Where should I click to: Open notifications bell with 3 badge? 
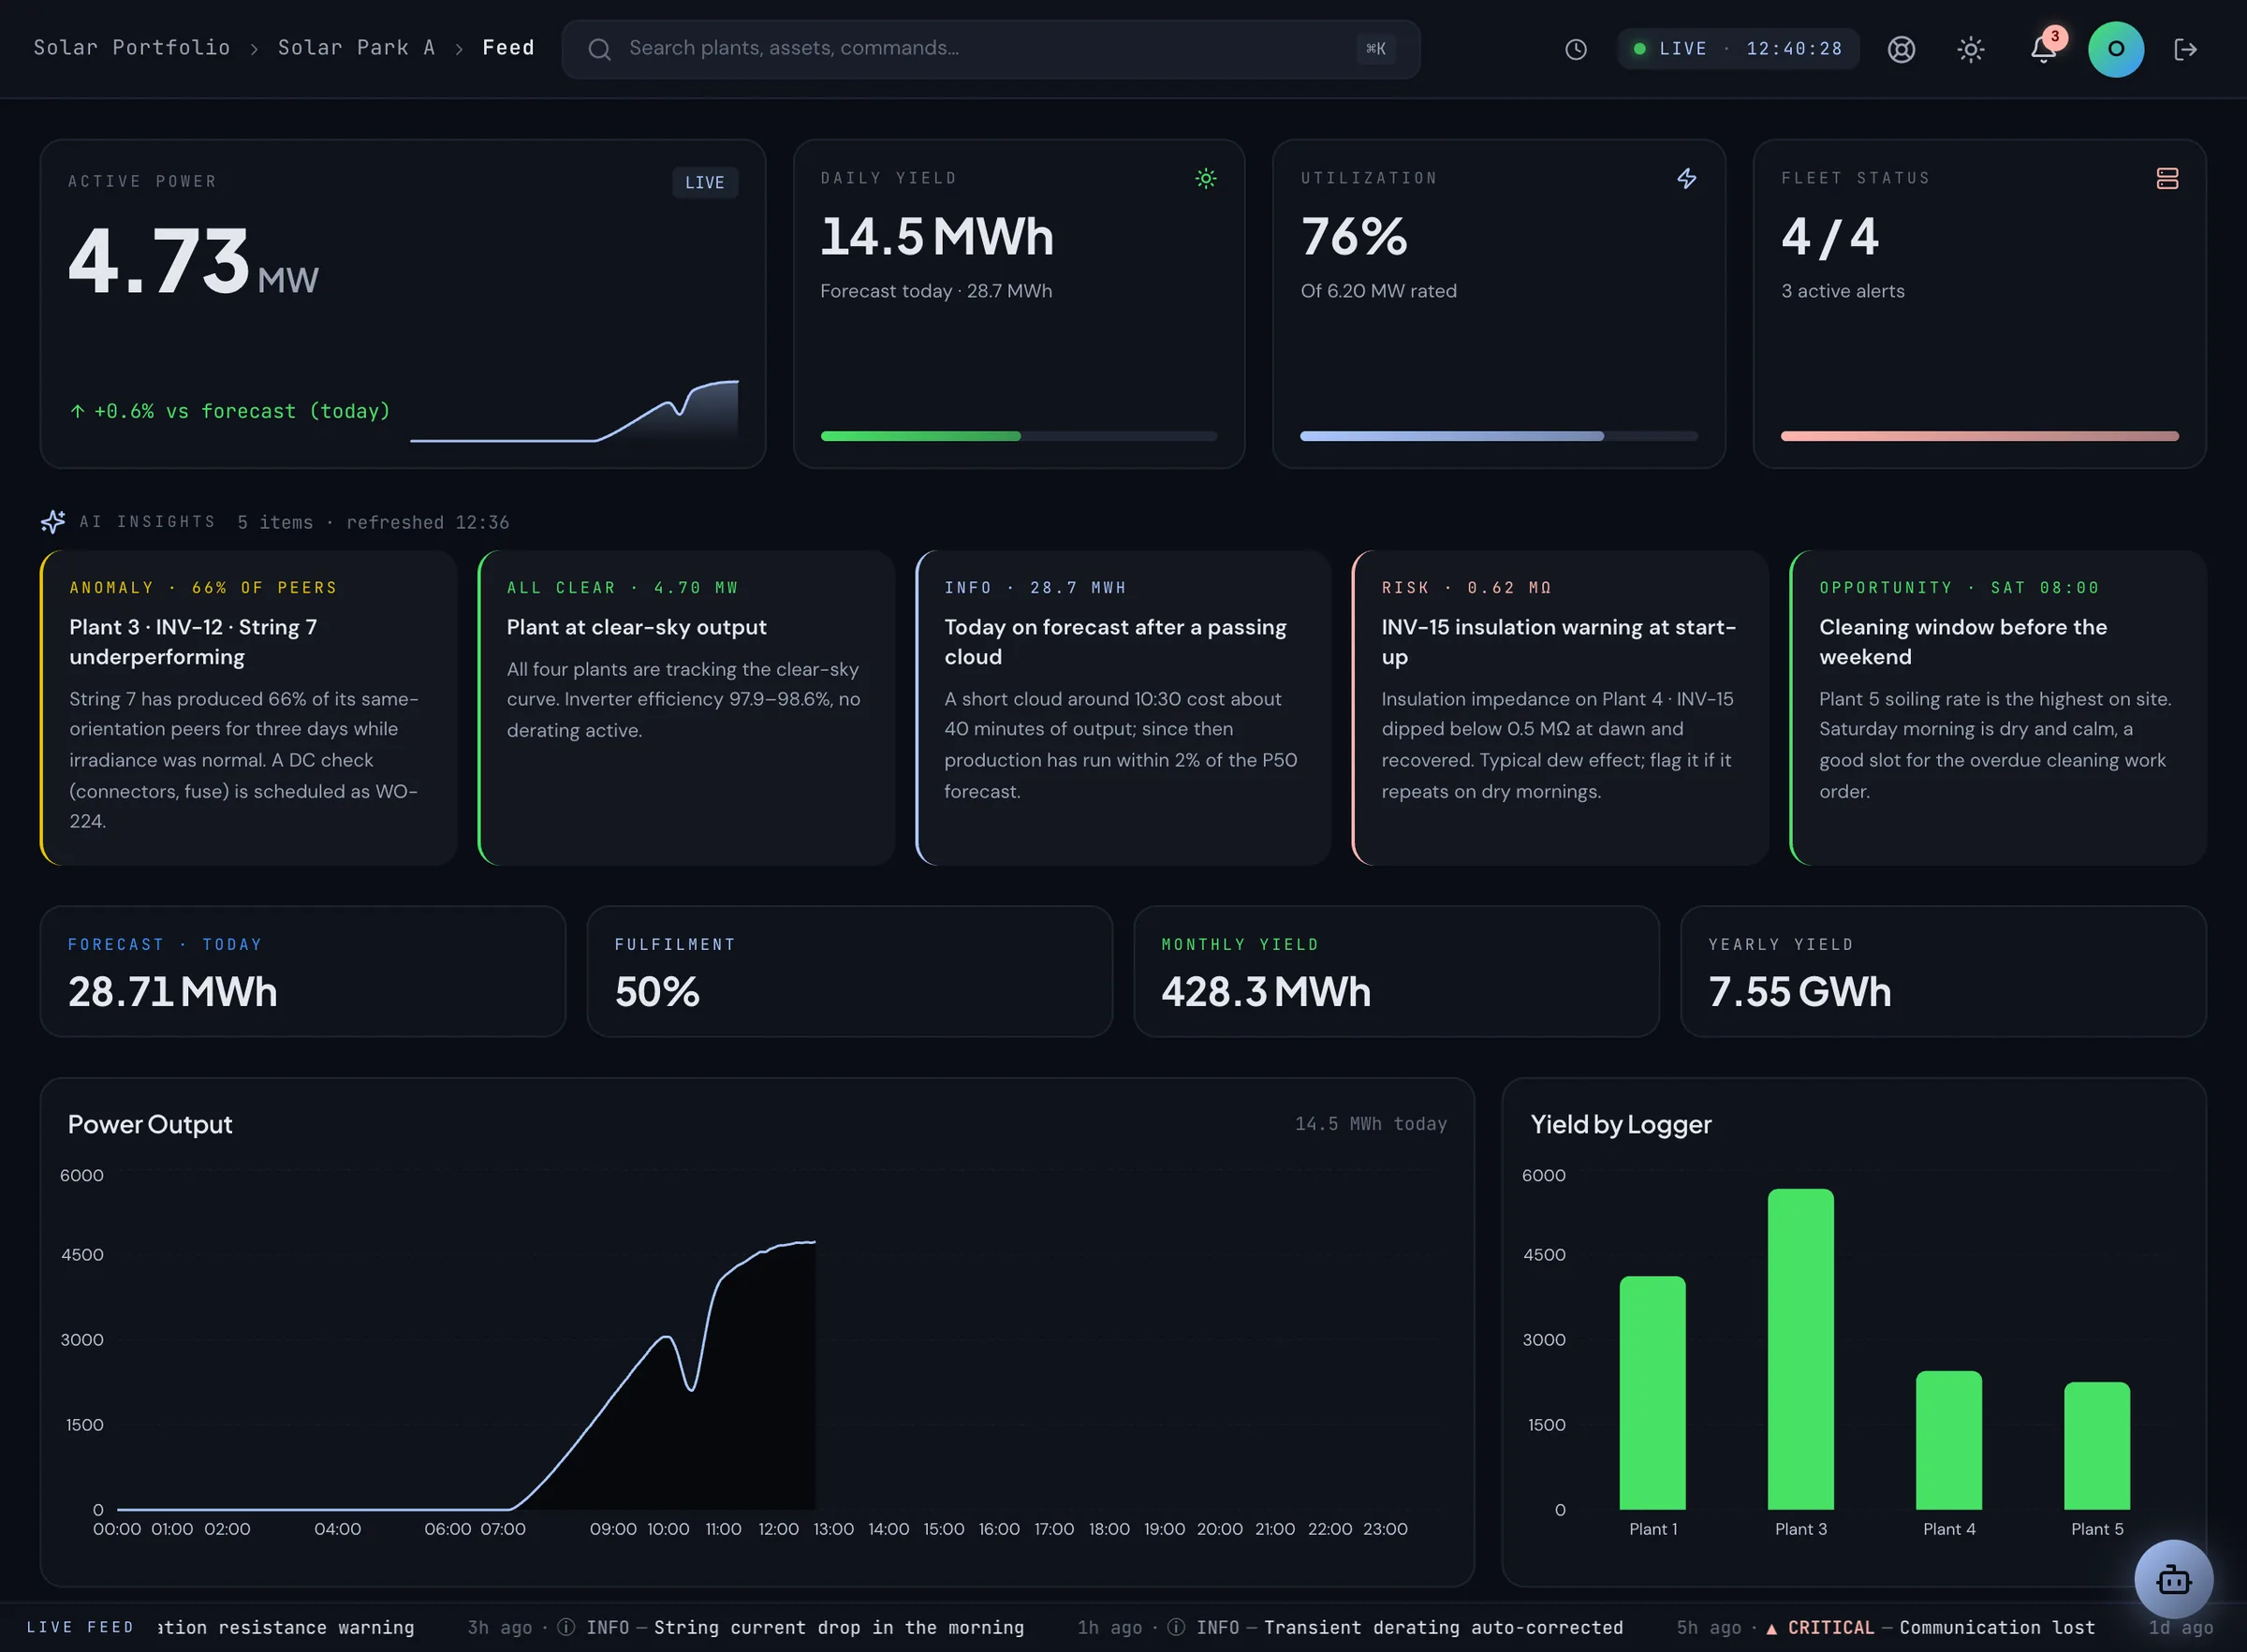(x=2042, y=49)
